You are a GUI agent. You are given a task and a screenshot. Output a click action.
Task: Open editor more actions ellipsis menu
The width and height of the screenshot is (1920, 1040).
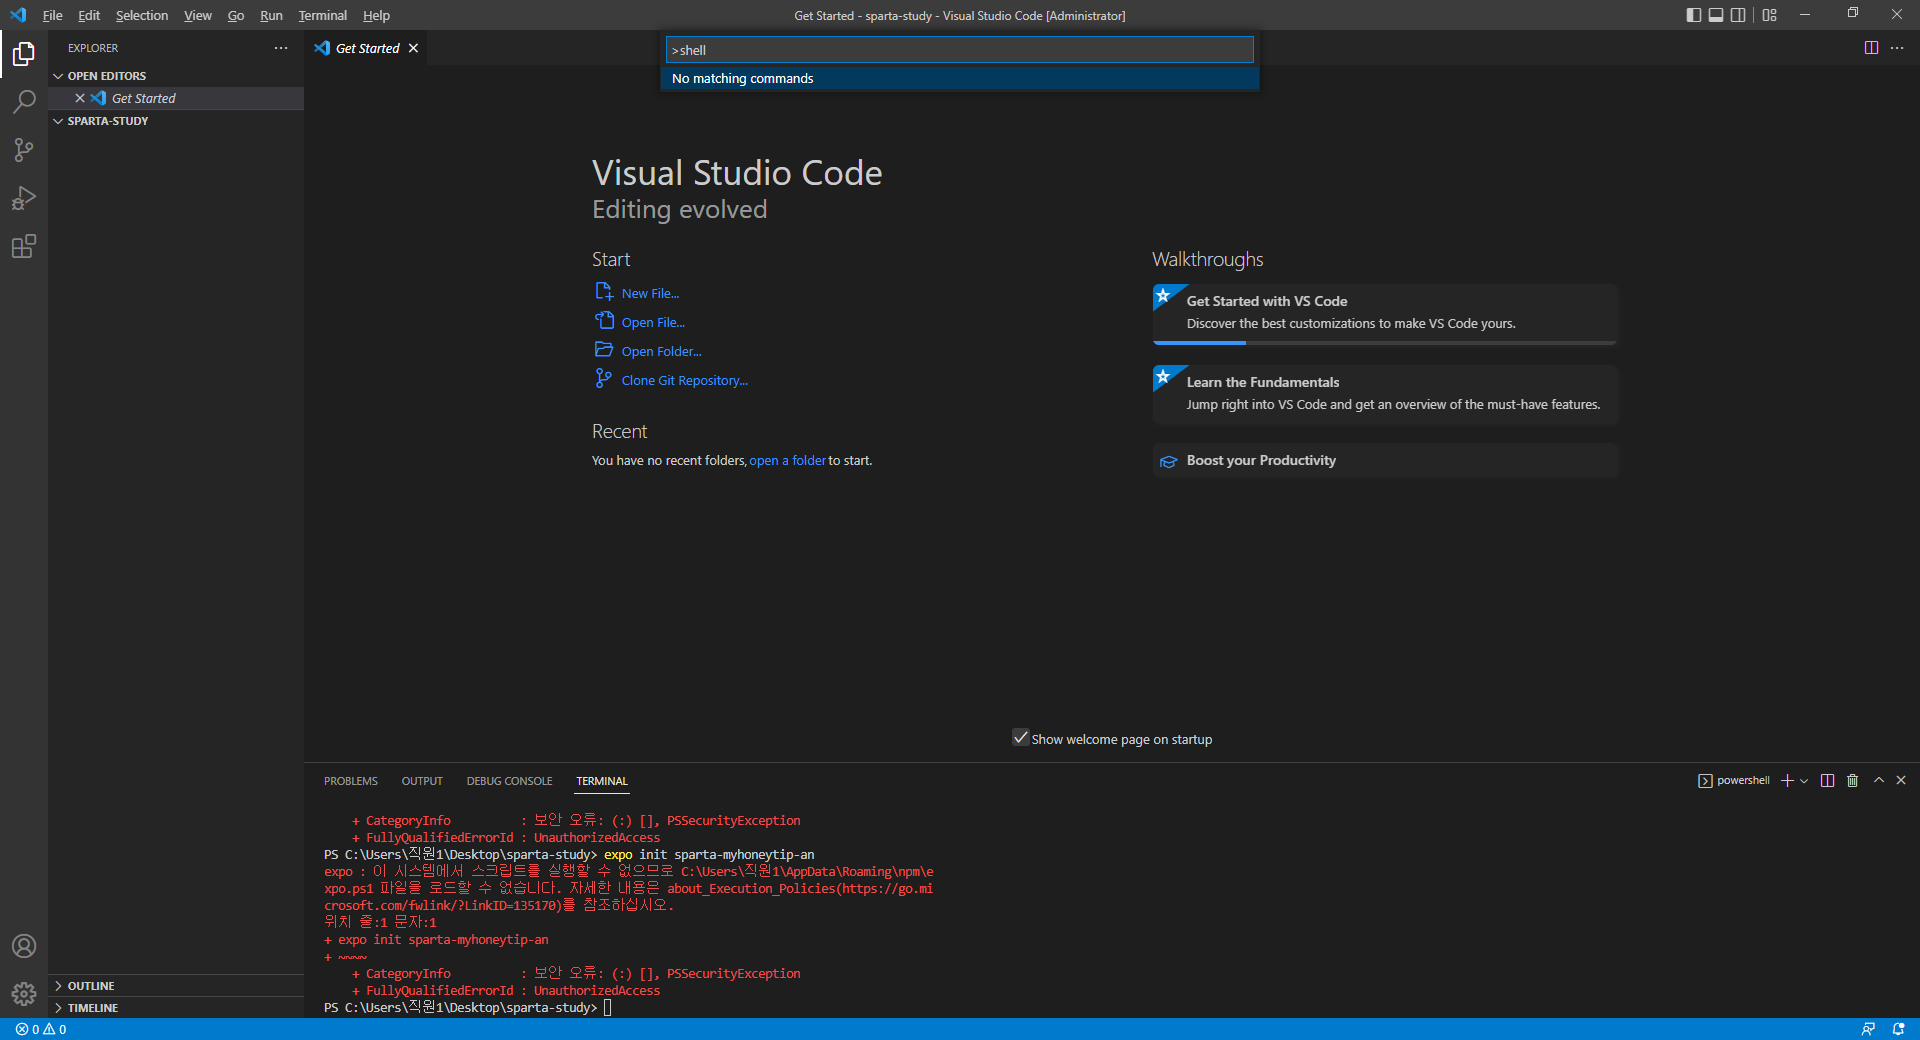coord(1897,48)
